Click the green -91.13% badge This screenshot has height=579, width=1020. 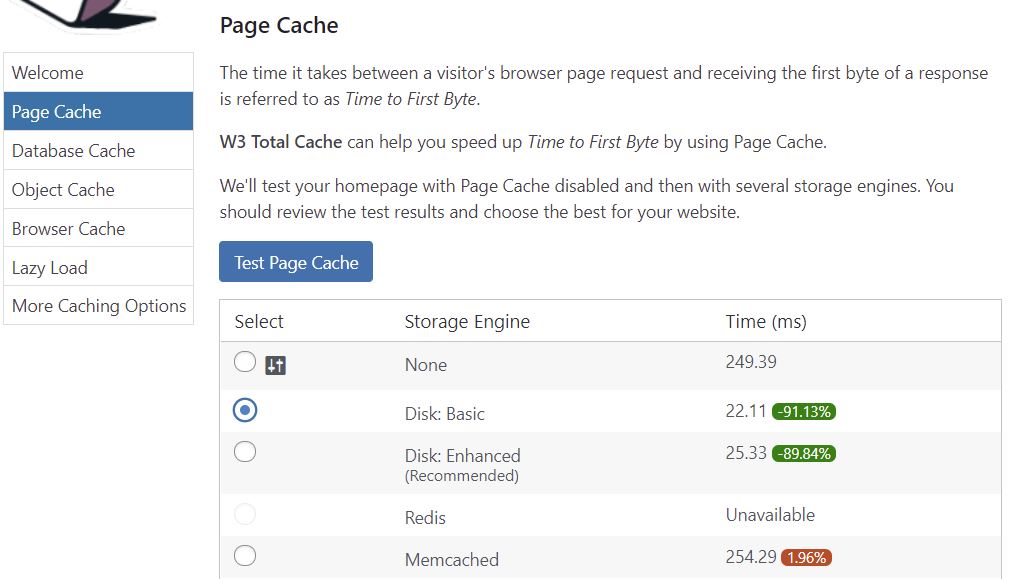coord(803,412)
